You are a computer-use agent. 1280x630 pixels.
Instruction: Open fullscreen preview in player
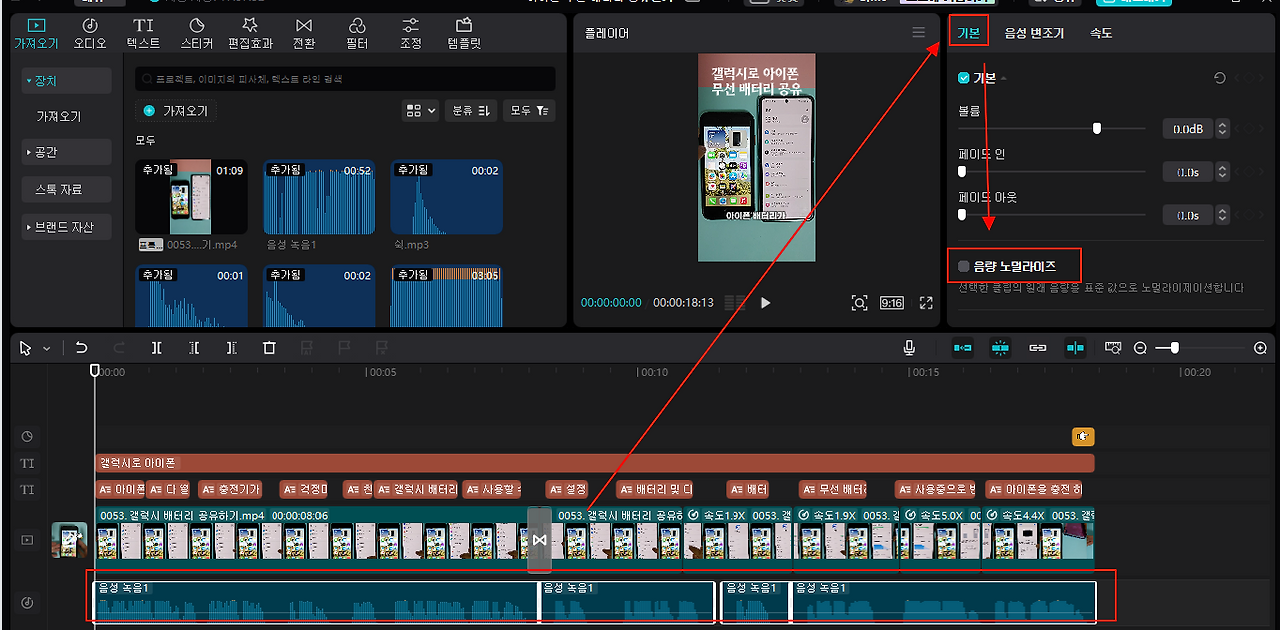click(926, 302)
